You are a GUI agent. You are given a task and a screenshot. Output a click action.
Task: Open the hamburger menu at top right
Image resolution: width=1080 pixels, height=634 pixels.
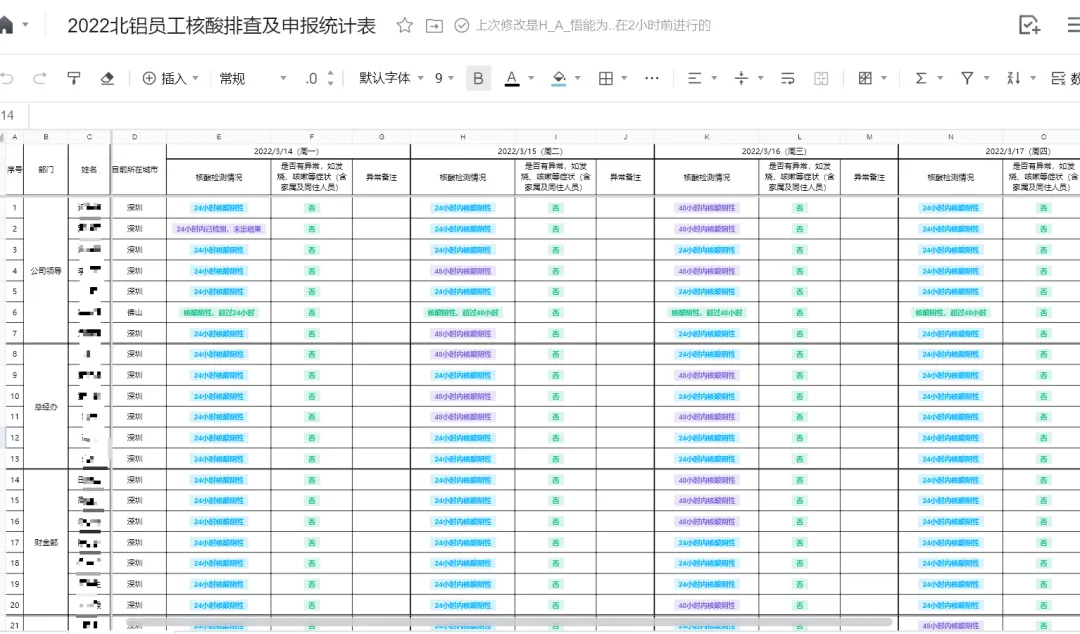pyautogui.click(x=1072, y=26)
